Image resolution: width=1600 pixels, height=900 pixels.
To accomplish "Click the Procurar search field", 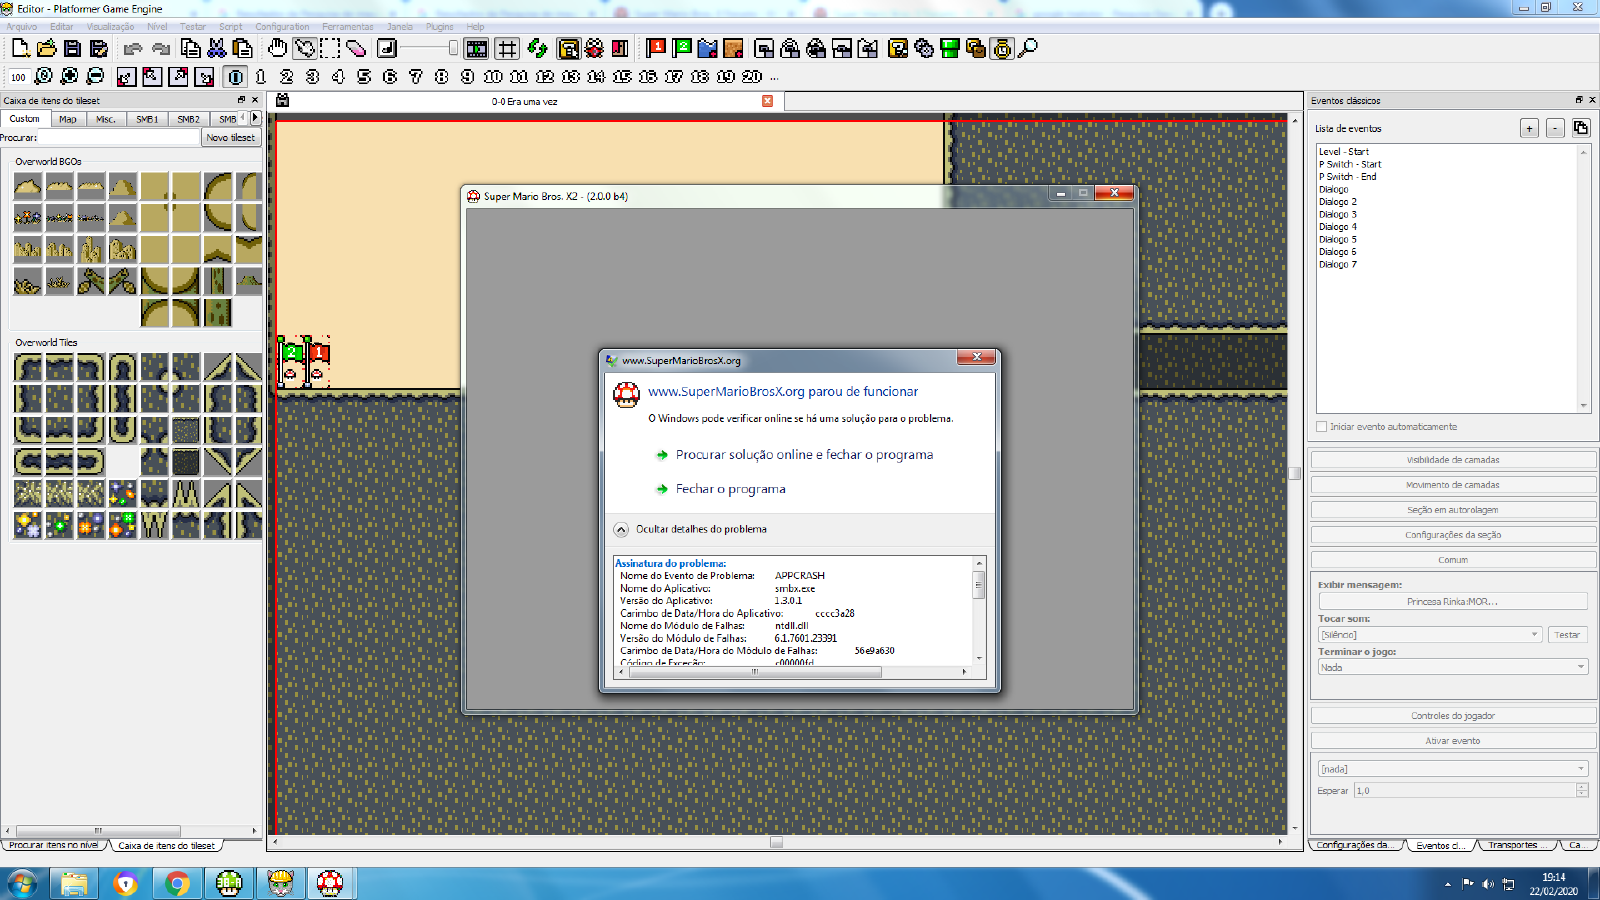I will click(119, 138).
